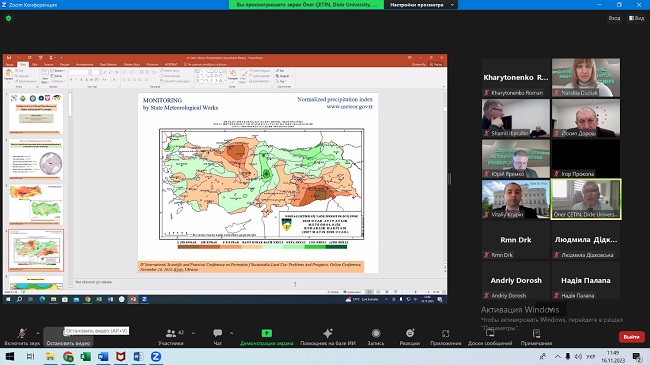
Task: Expand audio options arrow next to microphone
Action: 38,333
